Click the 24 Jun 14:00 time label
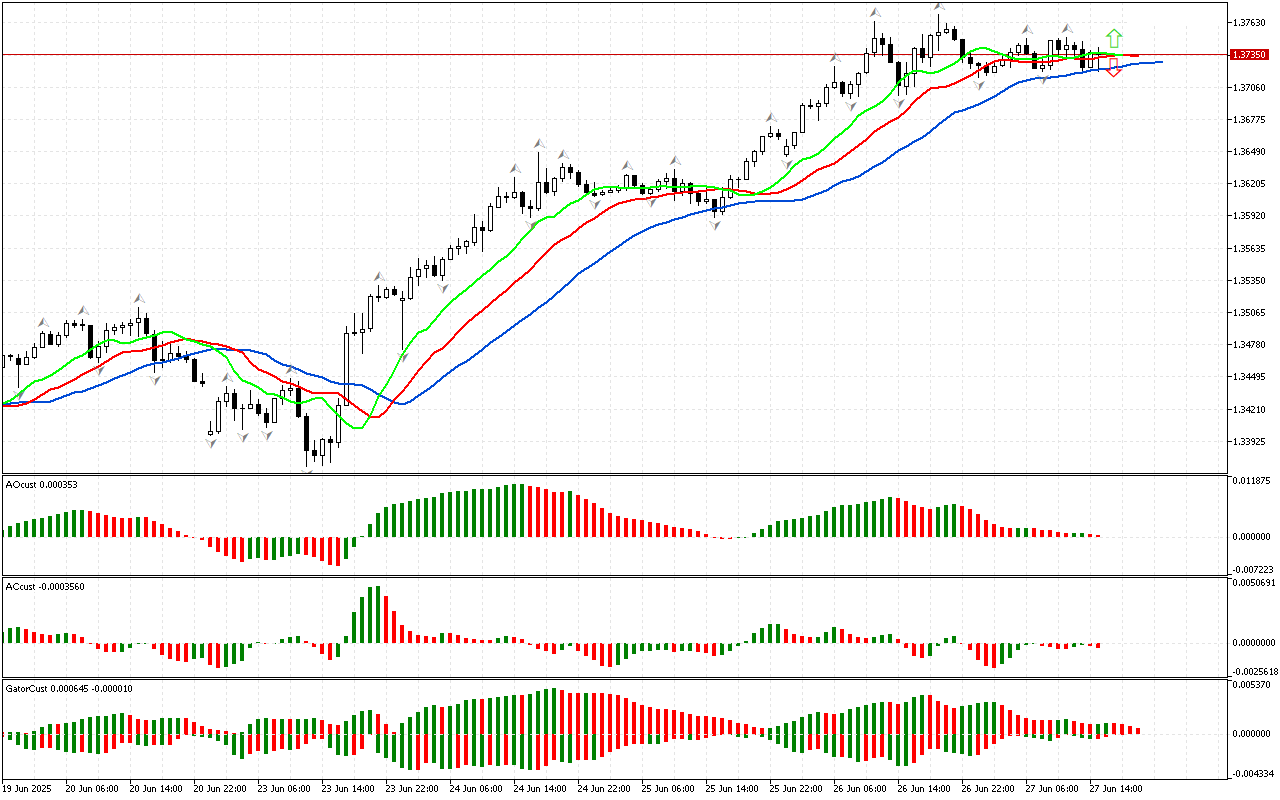The image size is (1280, 800). 539,788
